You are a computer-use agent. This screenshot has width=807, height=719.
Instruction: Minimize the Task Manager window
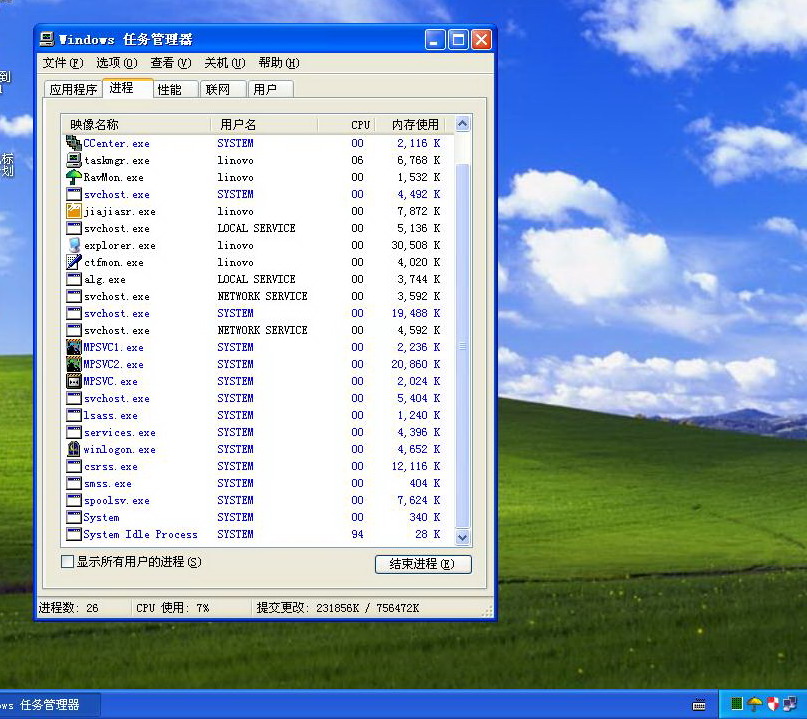[435, 40]
